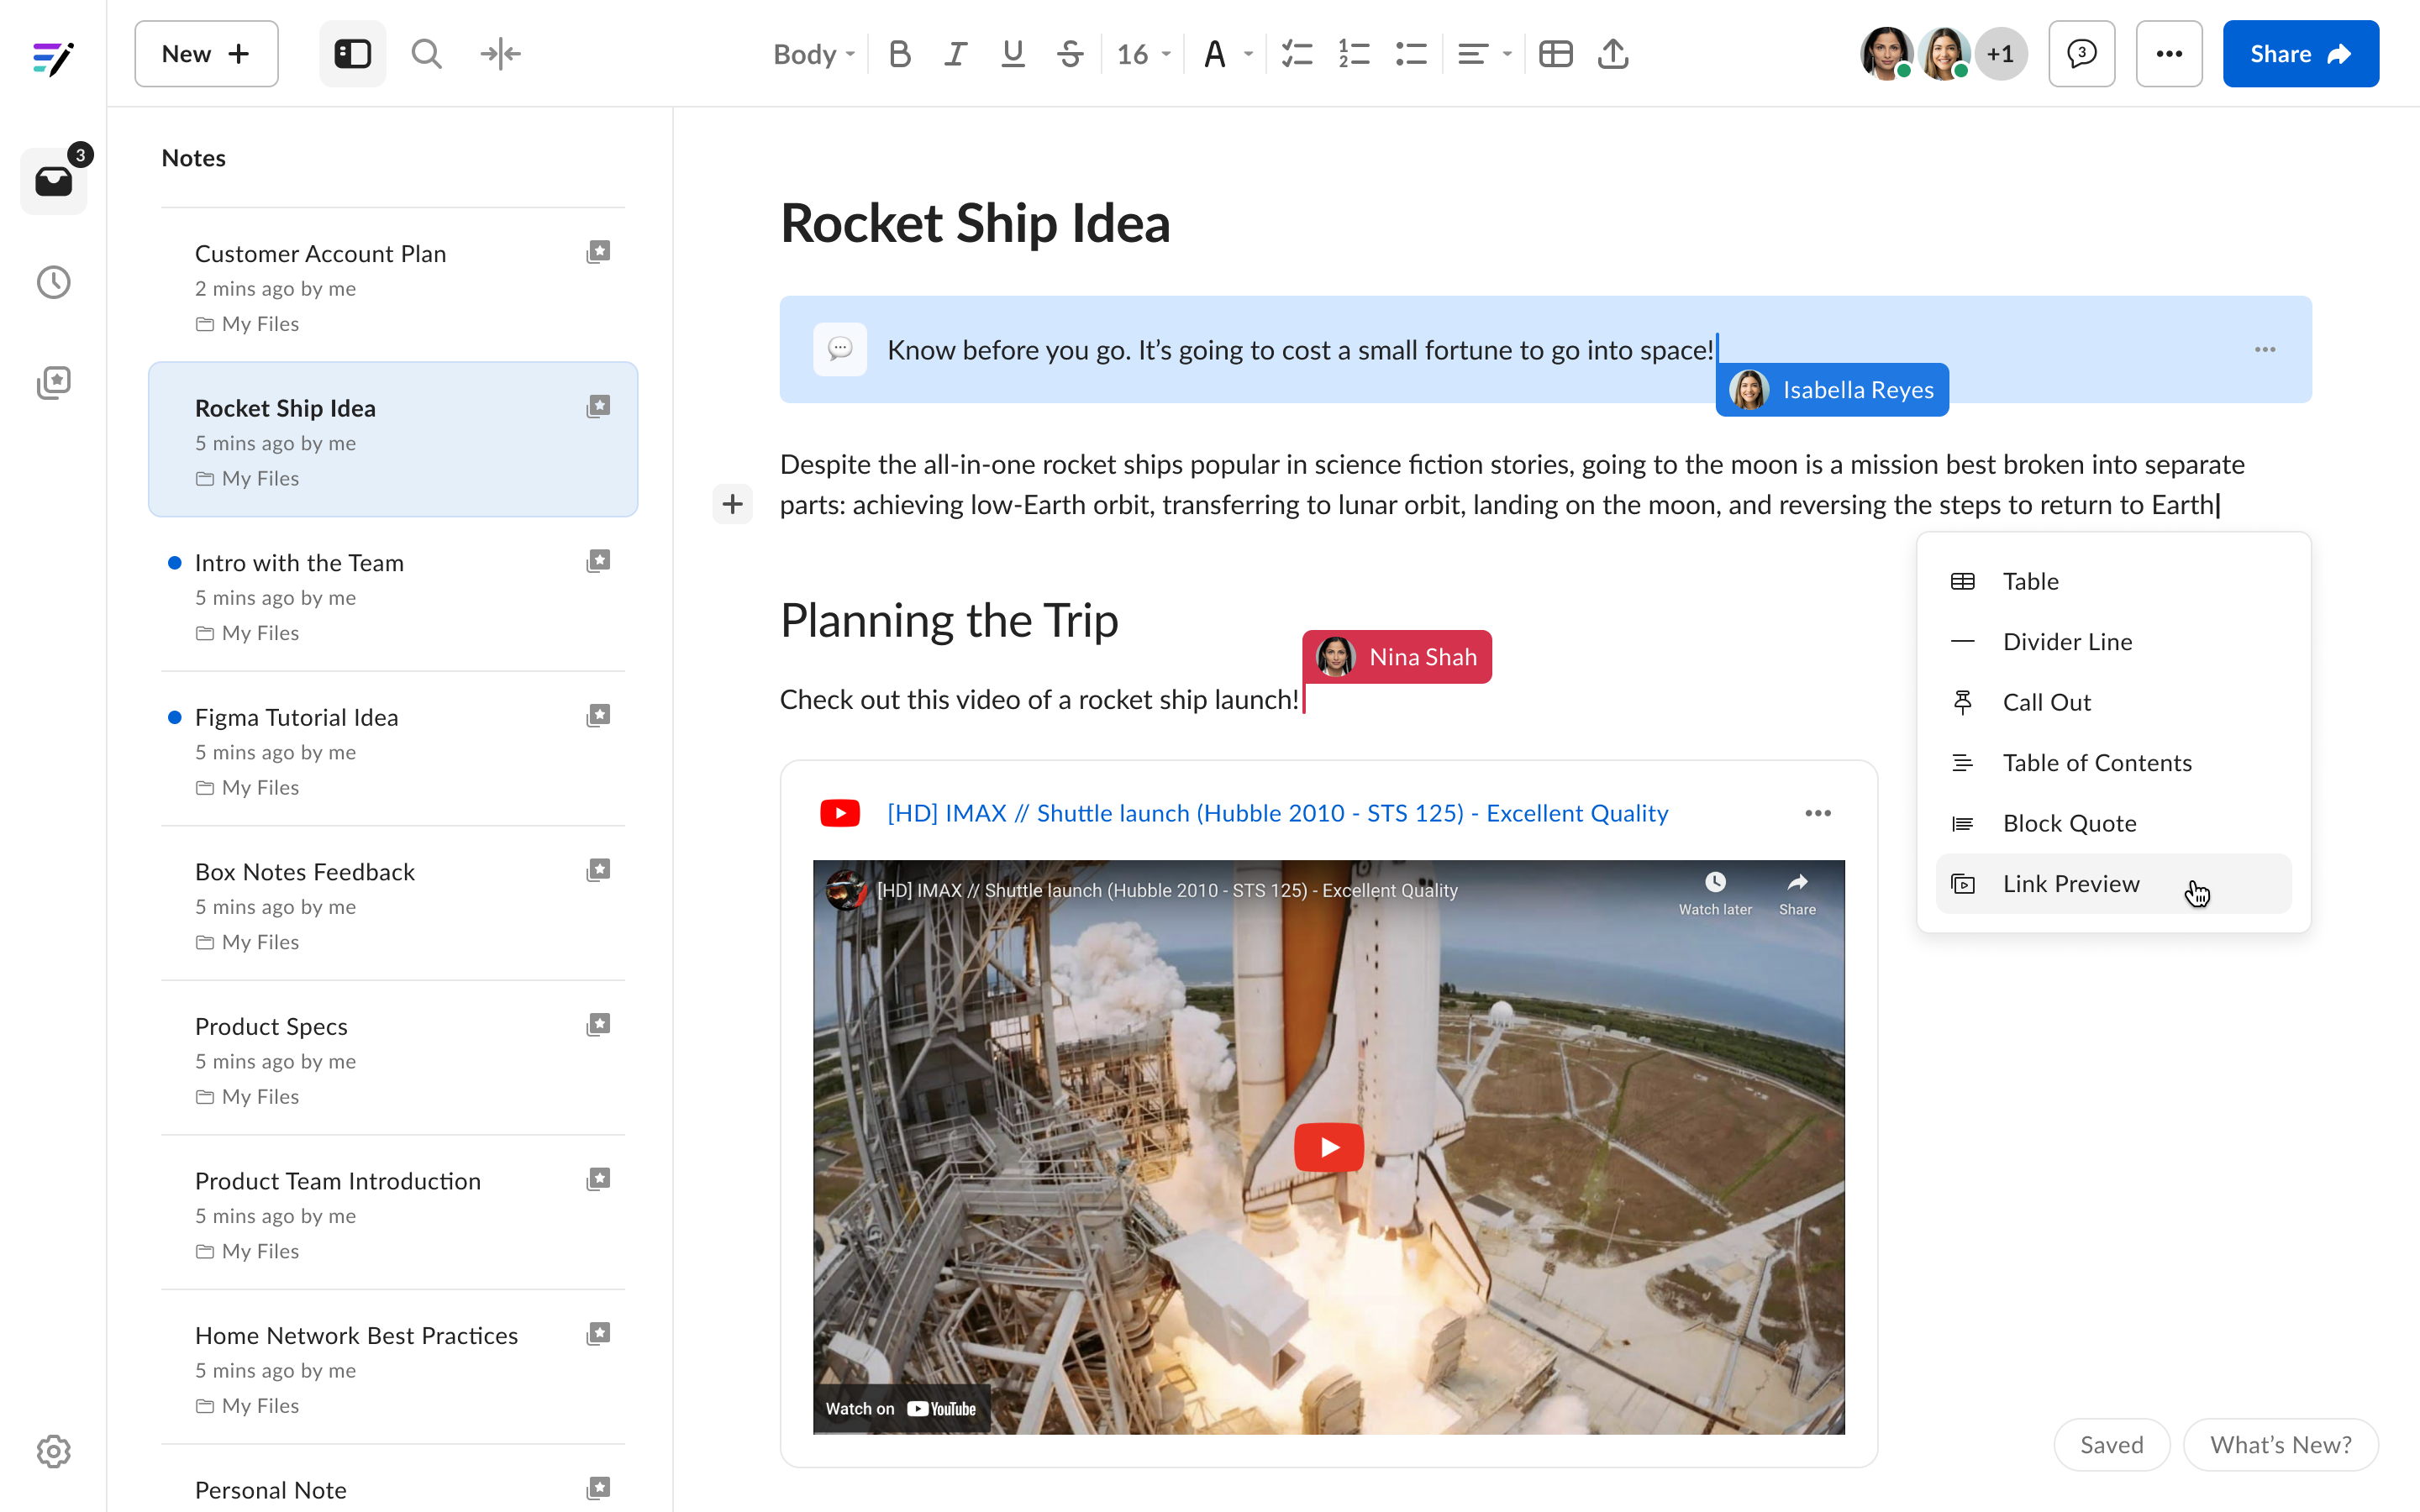Open the font size 16 dropdown
This screenshot has width=2420, height=1512.
(1143, 54)
